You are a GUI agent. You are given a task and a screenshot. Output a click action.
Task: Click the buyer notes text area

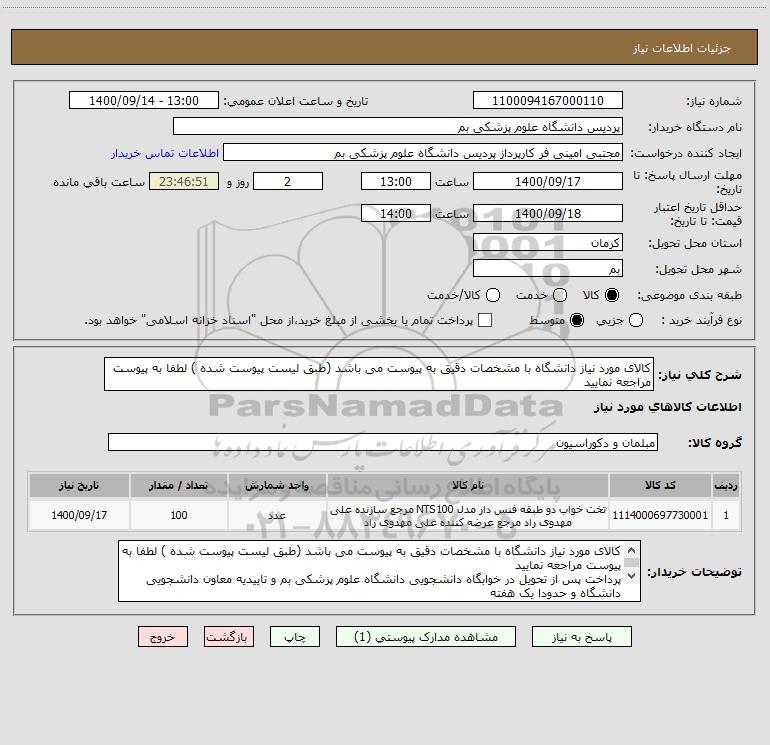click(379, 571)
